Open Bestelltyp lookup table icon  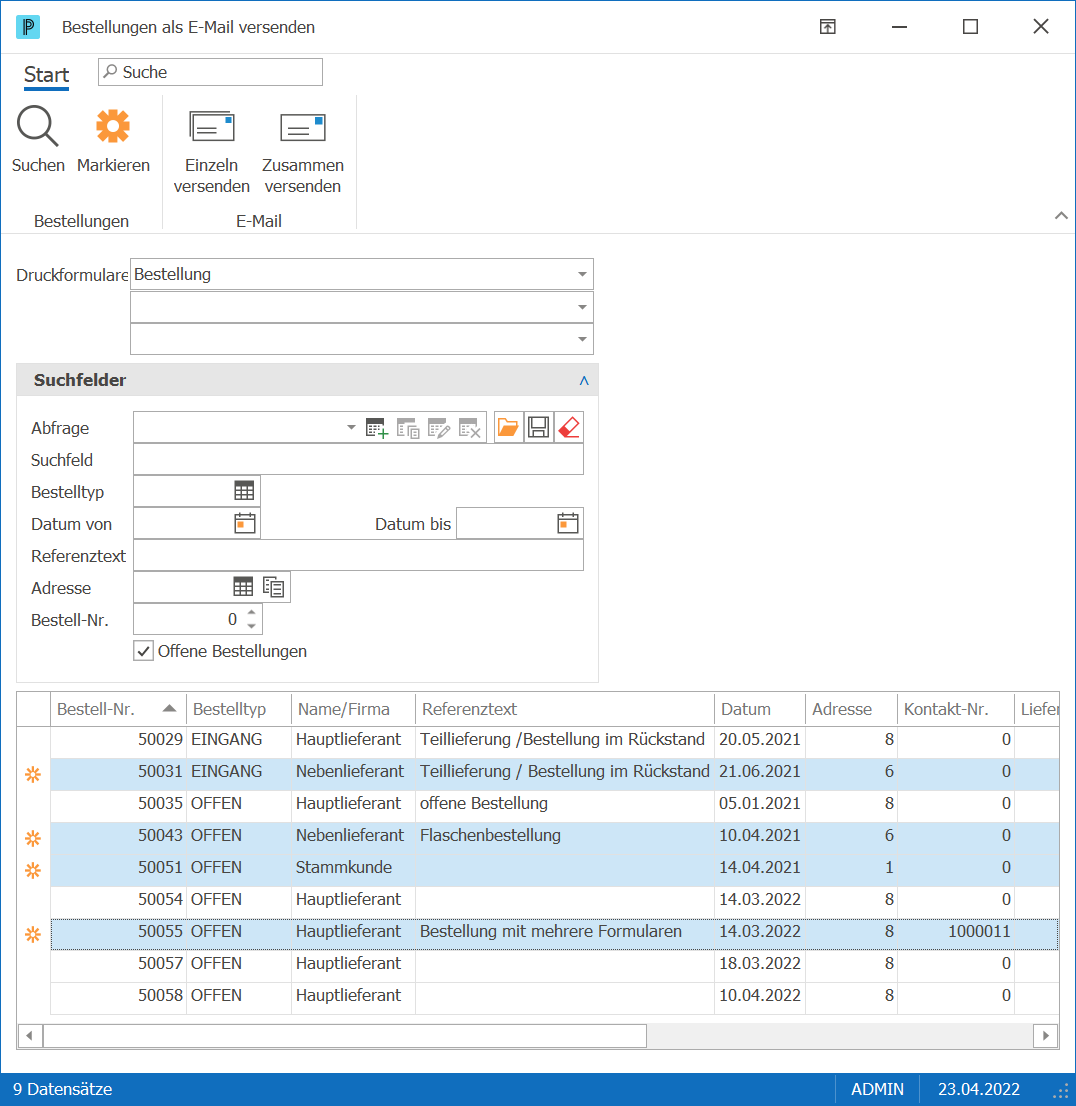[244, 491]
